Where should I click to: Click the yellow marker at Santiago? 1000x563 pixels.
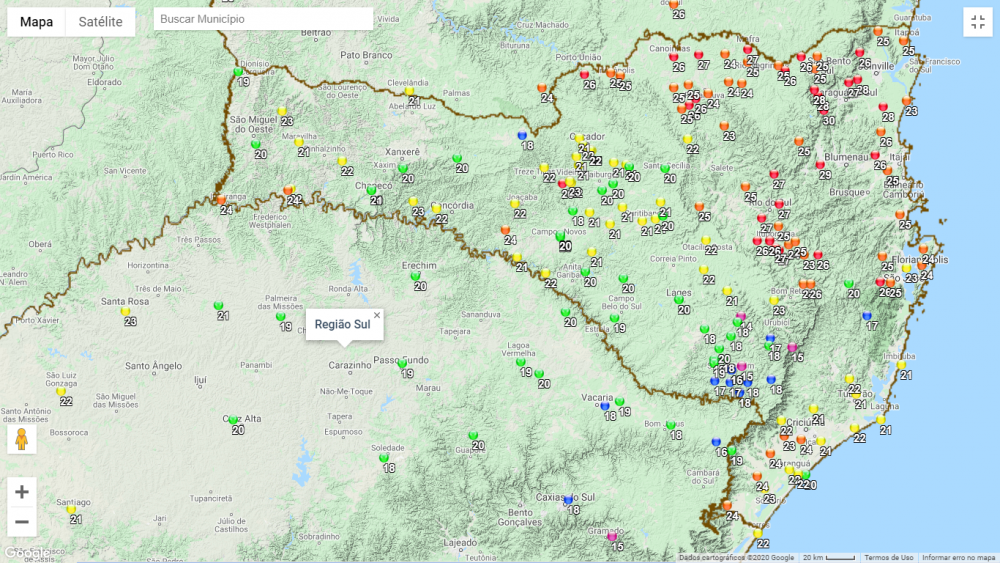(71, 510)
